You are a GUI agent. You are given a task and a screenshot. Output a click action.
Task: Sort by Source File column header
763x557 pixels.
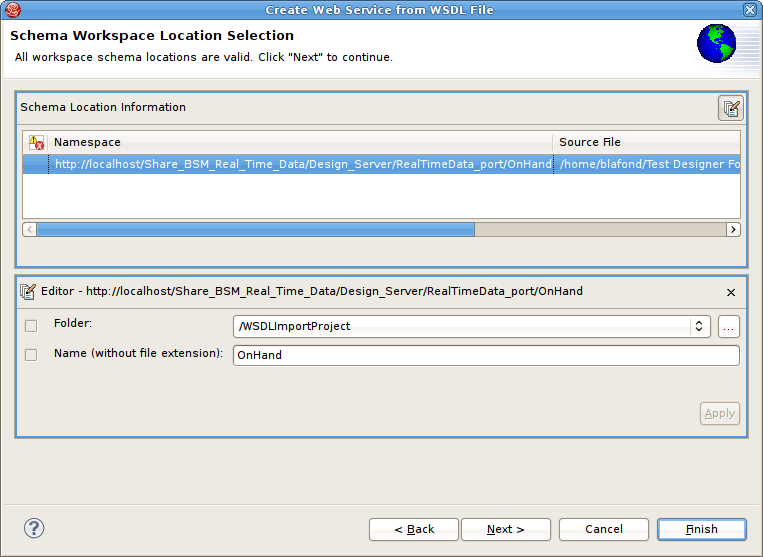647,143
